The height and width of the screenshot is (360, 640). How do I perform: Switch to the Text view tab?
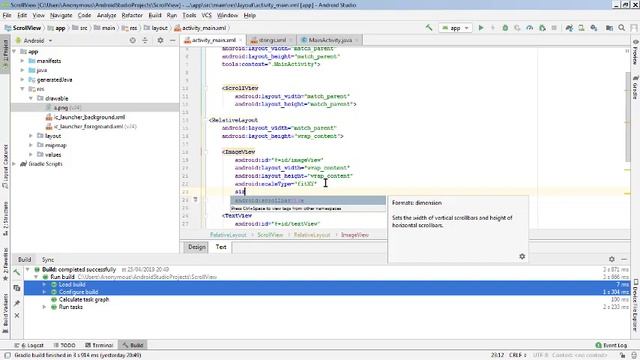click(221, 247)
